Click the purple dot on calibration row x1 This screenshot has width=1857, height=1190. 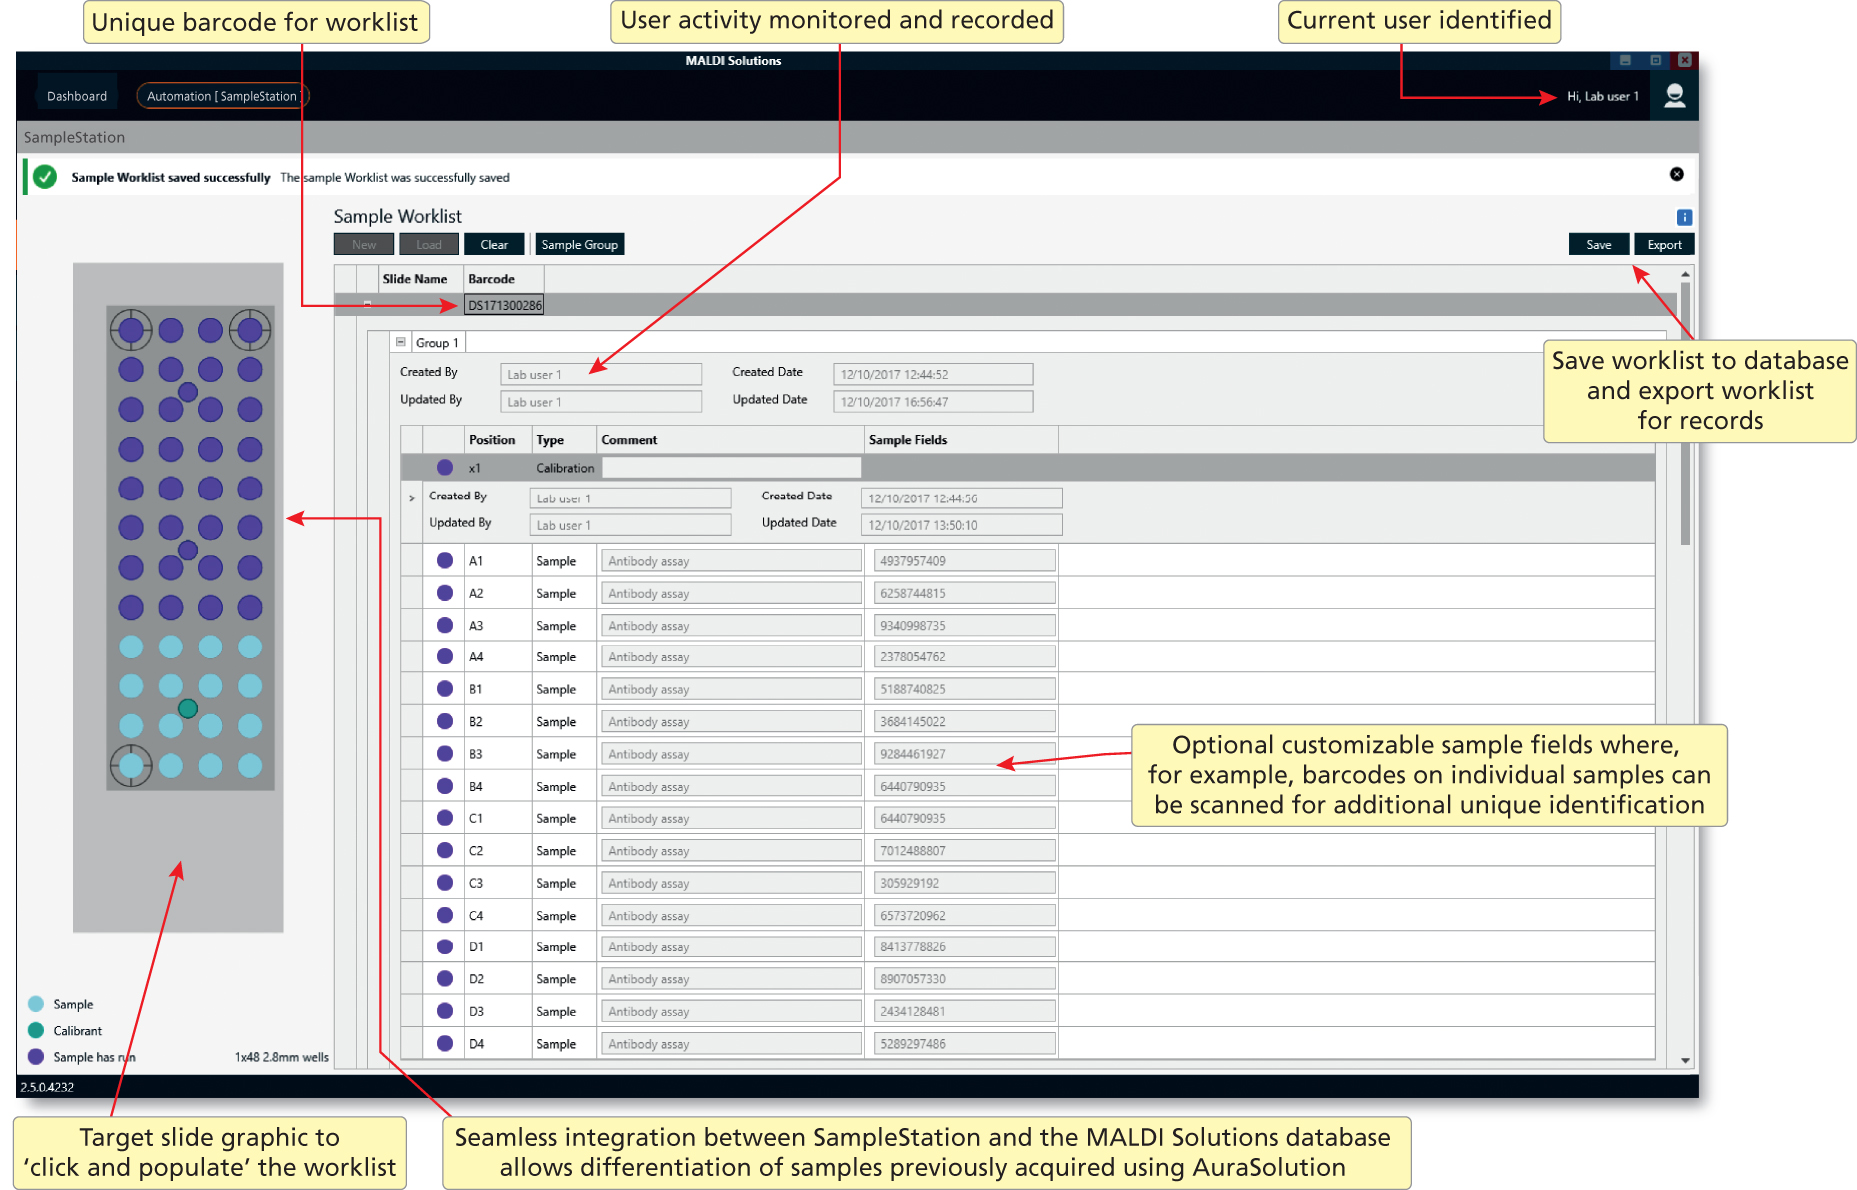445,467
